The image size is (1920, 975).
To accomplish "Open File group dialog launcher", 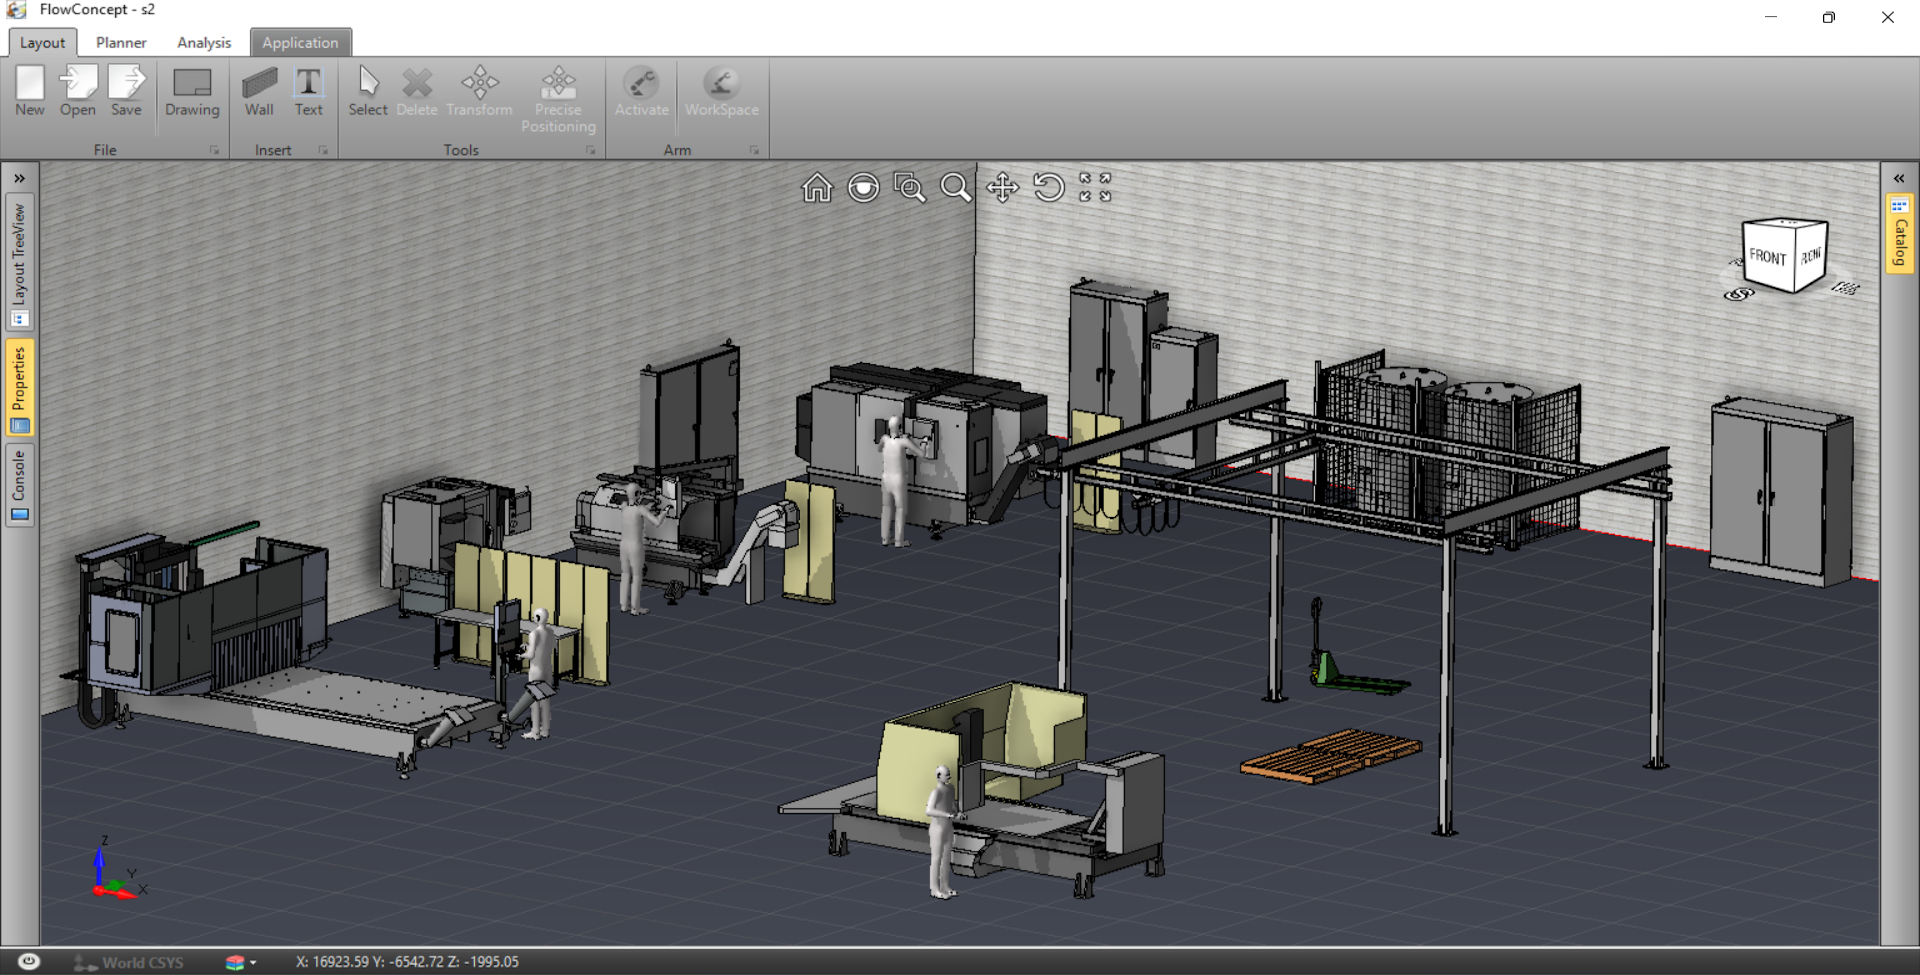I will coord(214,150).
